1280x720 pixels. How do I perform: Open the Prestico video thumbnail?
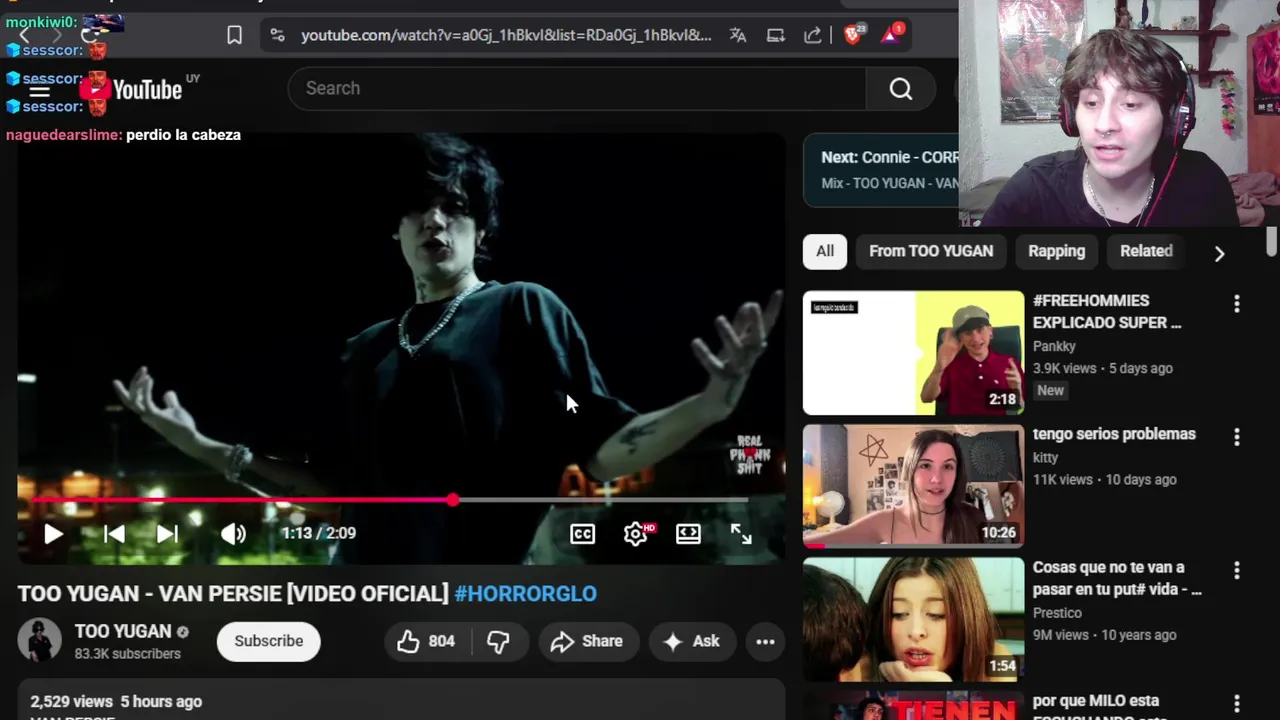pos(914,619)
